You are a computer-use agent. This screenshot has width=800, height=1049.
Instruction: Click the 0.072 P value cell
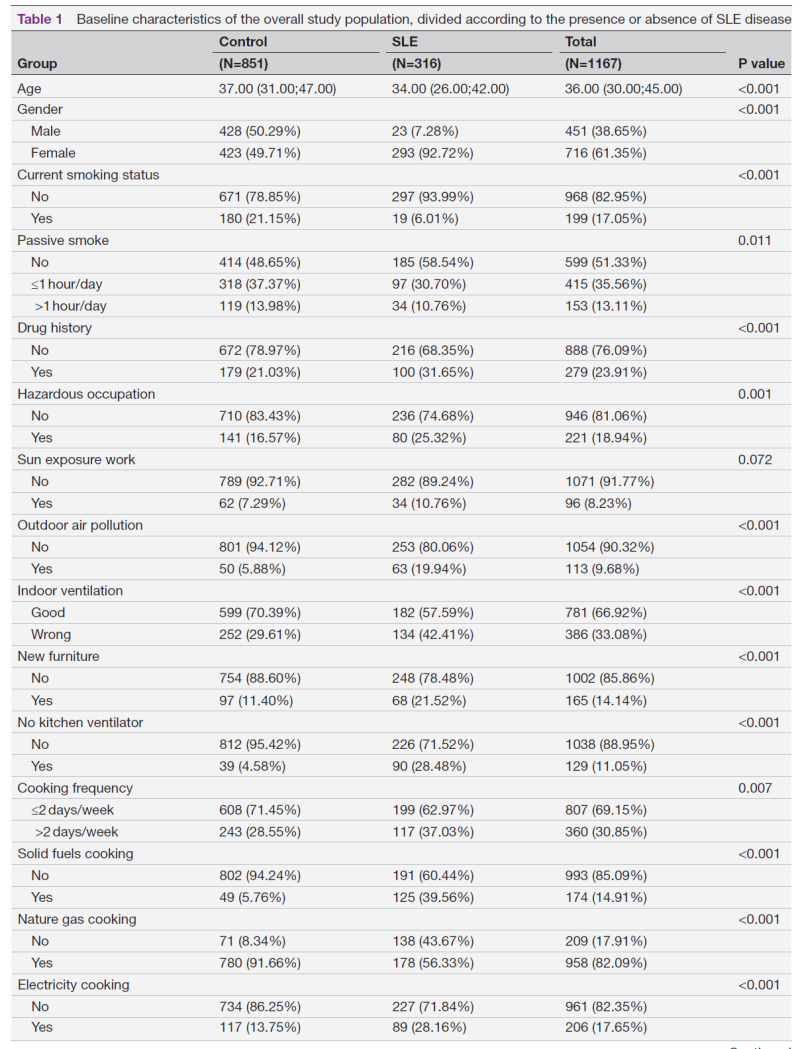[x=754, y=460]
